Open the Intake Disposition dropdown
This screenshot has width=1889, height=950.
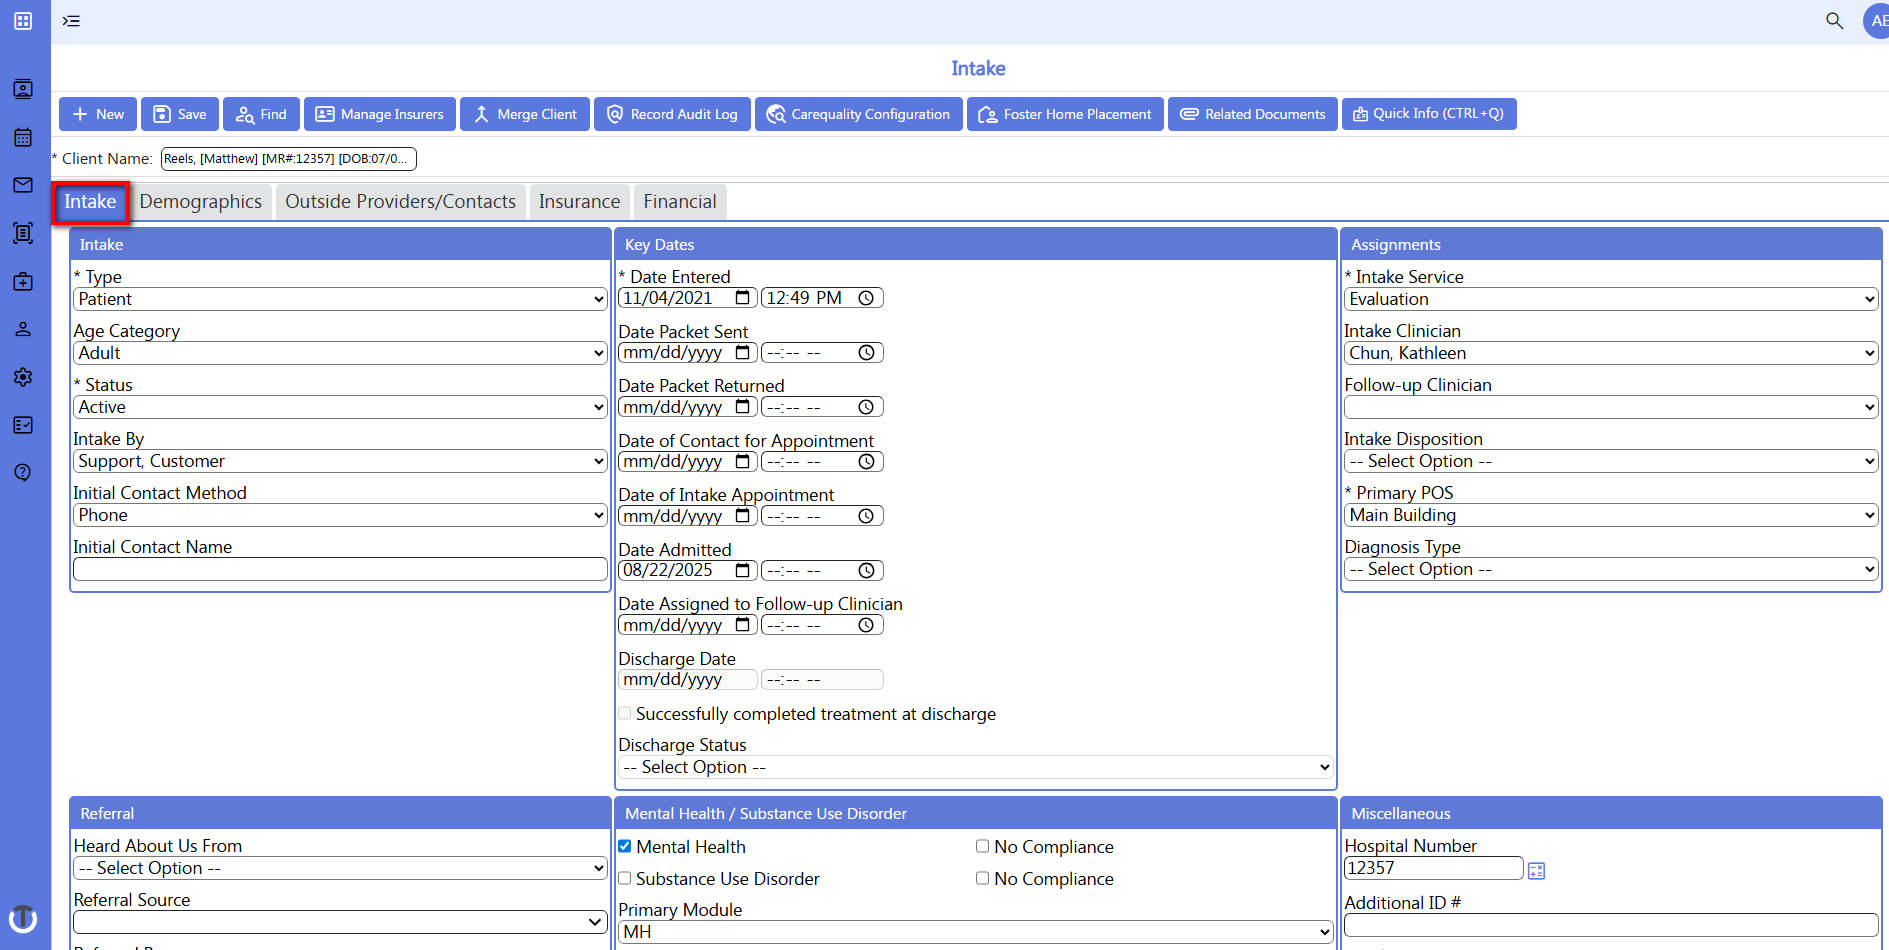[1610, 461]
